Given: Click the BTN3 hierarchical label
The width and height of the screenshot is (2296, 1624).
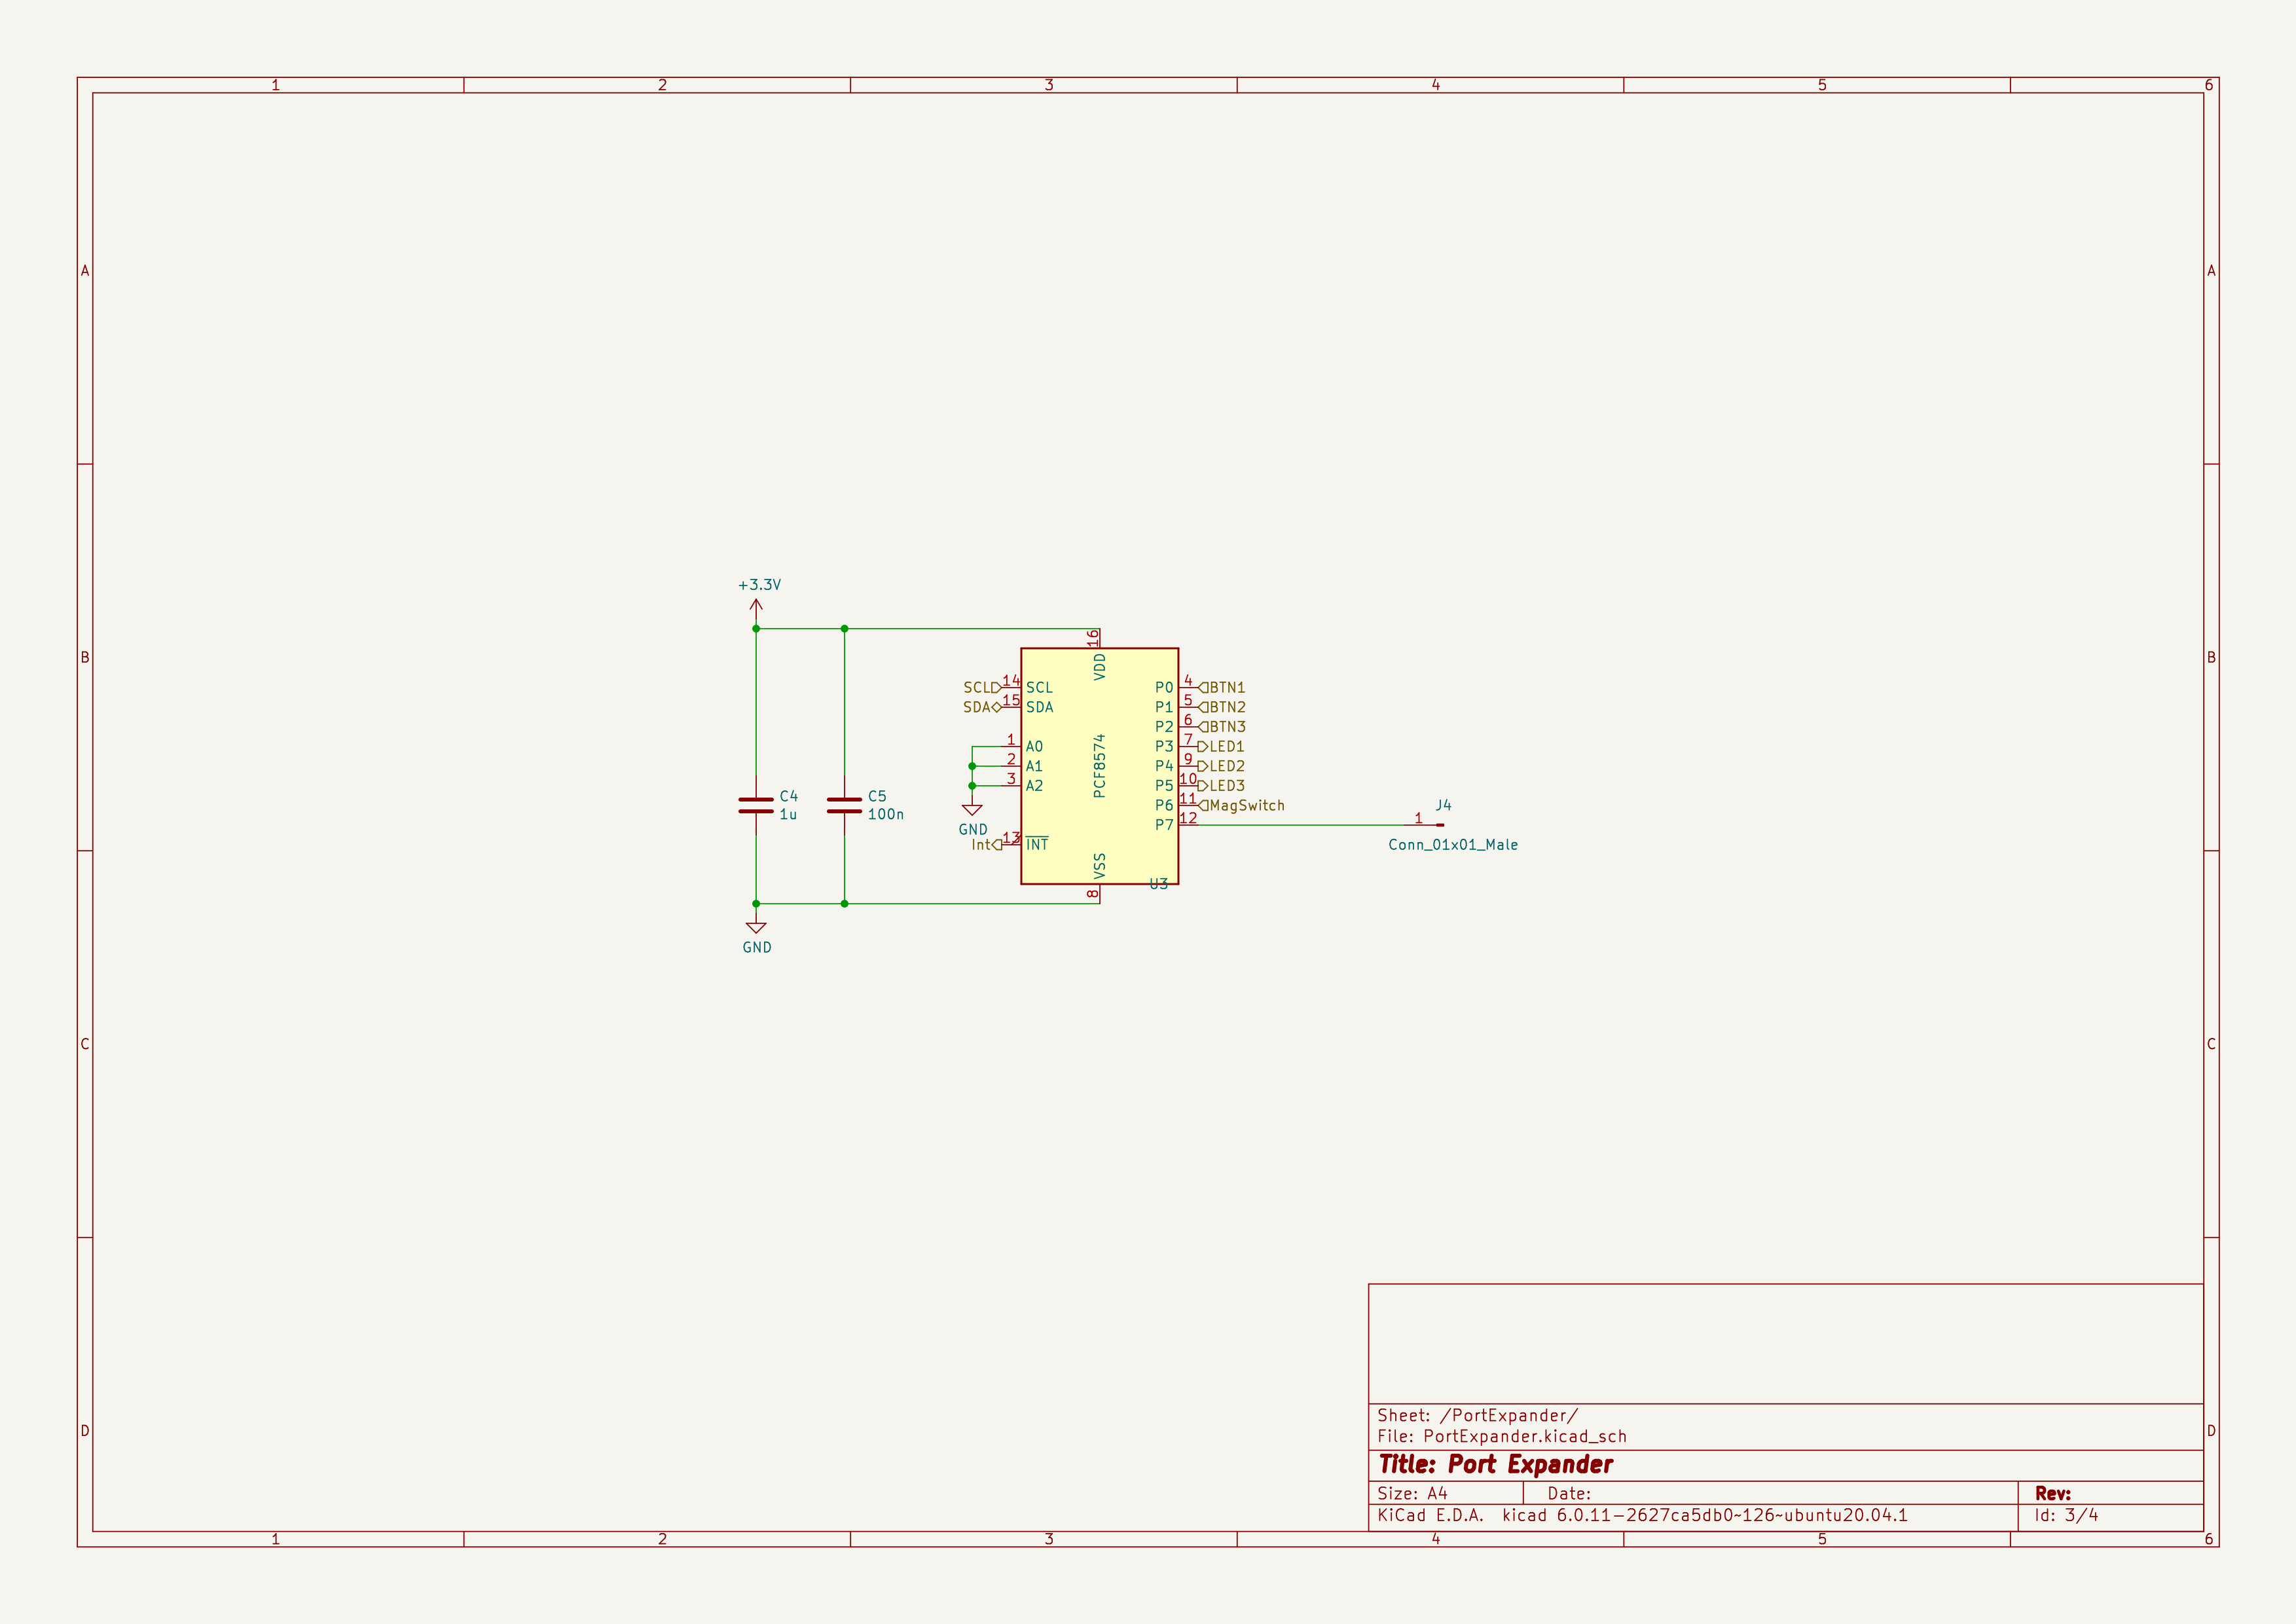Looking at the screenshot, I should (x=1222, y=727).
